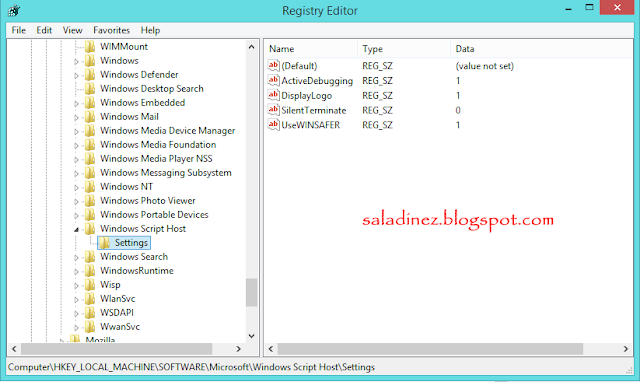
Task: Expand the Windows Embedded key
Action: (76, 104)
